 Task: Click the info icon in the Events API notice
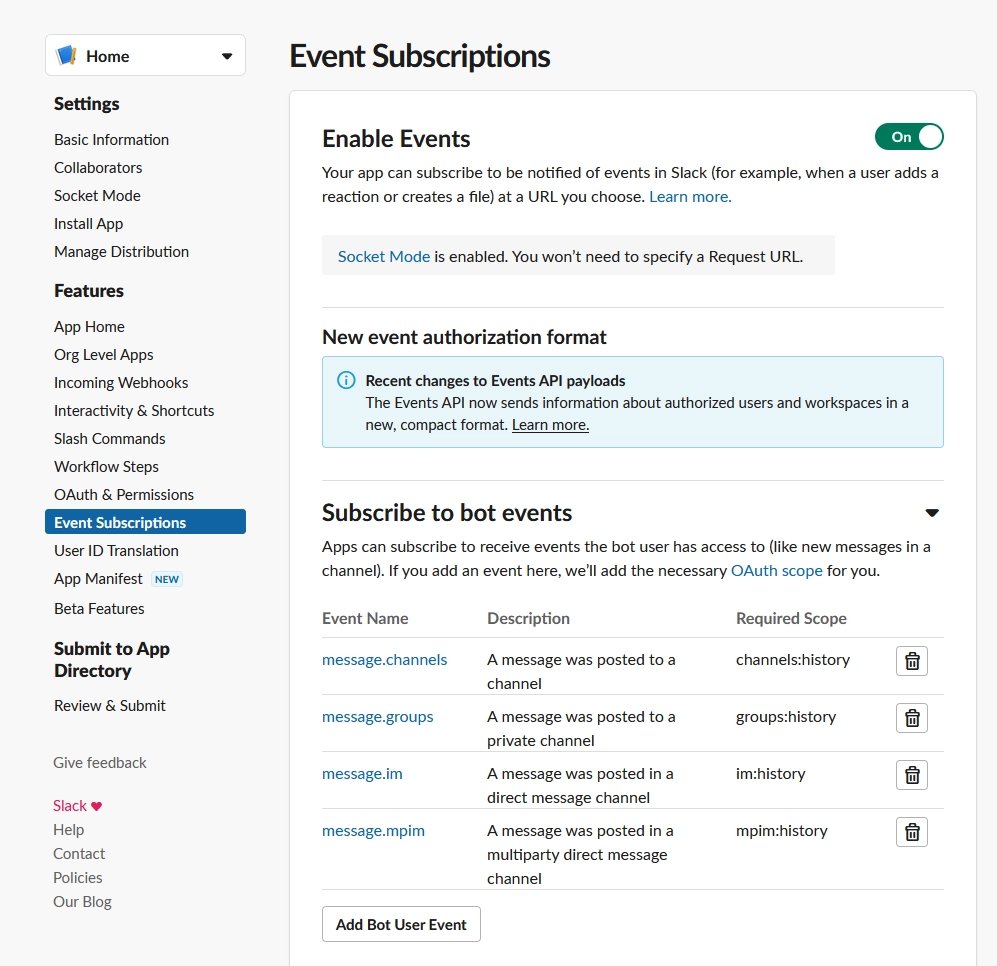click(345, 381)
